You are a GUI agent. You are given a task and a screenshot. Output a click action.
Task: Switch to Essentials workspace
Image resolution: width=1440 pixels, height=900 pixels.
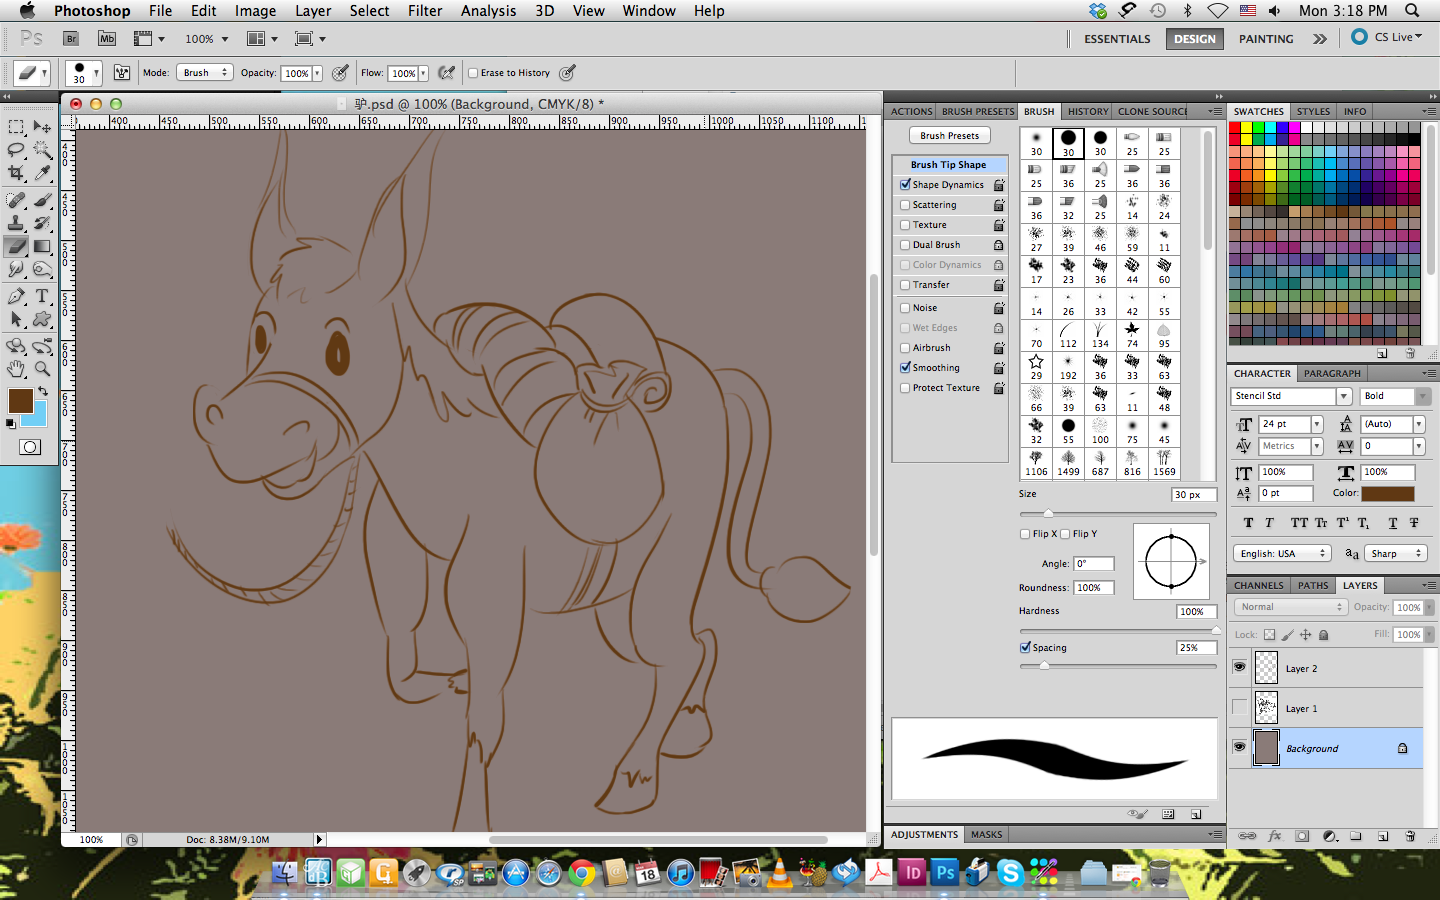[x=1117, y=39]
